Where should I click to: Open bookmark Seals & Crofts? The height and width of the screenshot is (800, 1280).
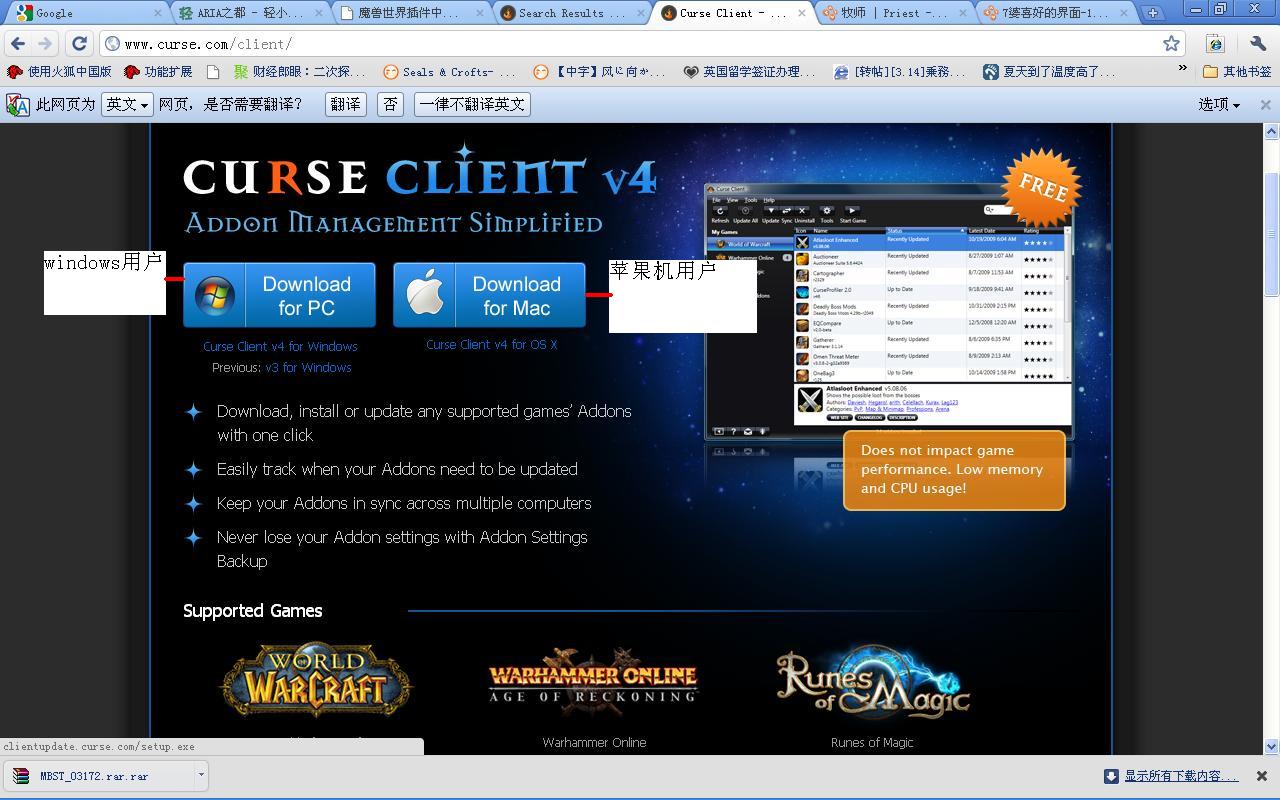[450, 72]
